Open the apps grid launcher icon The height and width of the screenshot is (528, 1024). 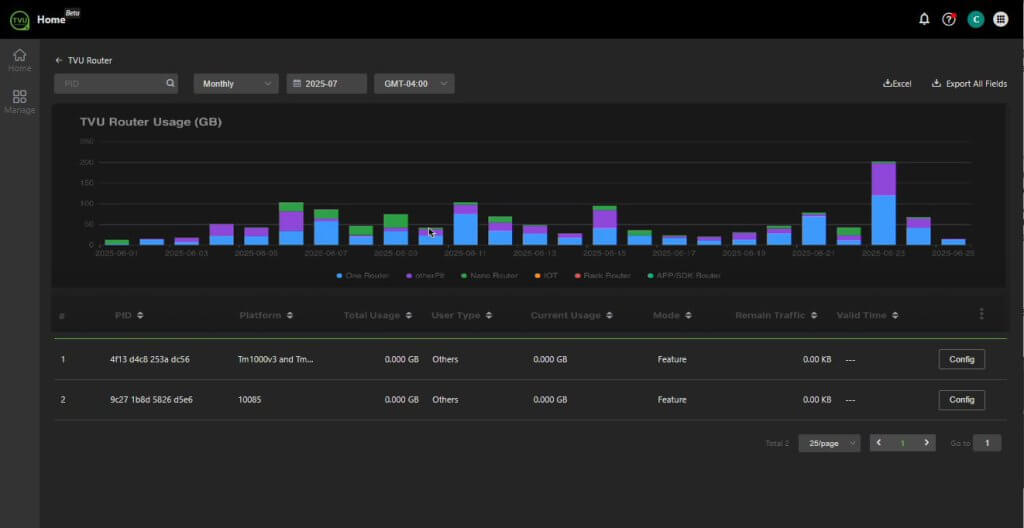click(1000, 19)
